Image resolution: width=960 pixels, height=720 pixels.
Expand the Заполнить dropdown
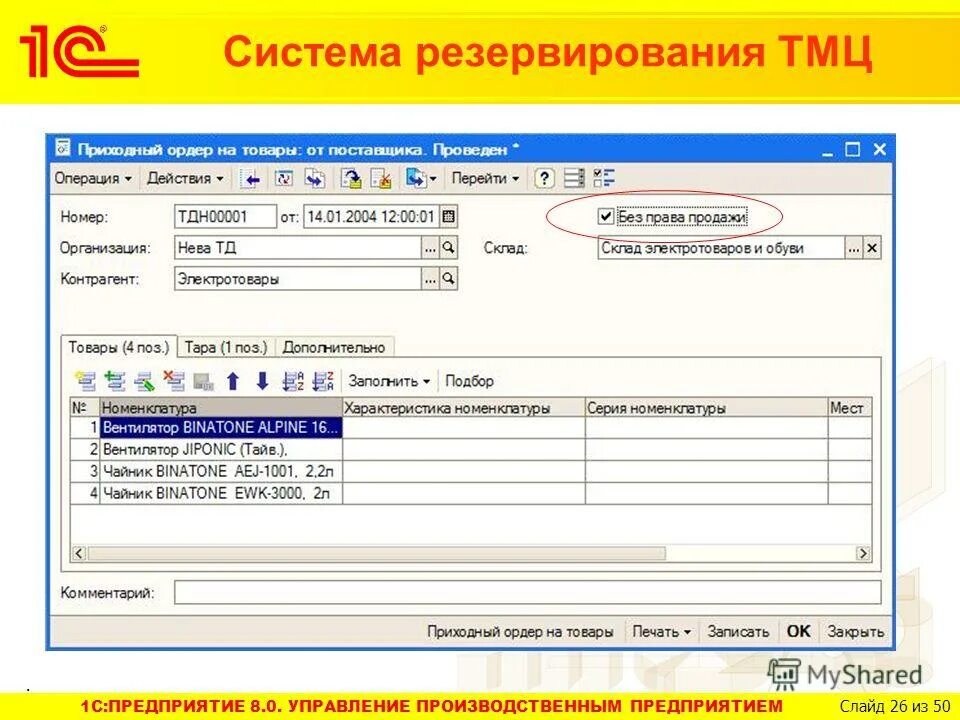point(389,381)
